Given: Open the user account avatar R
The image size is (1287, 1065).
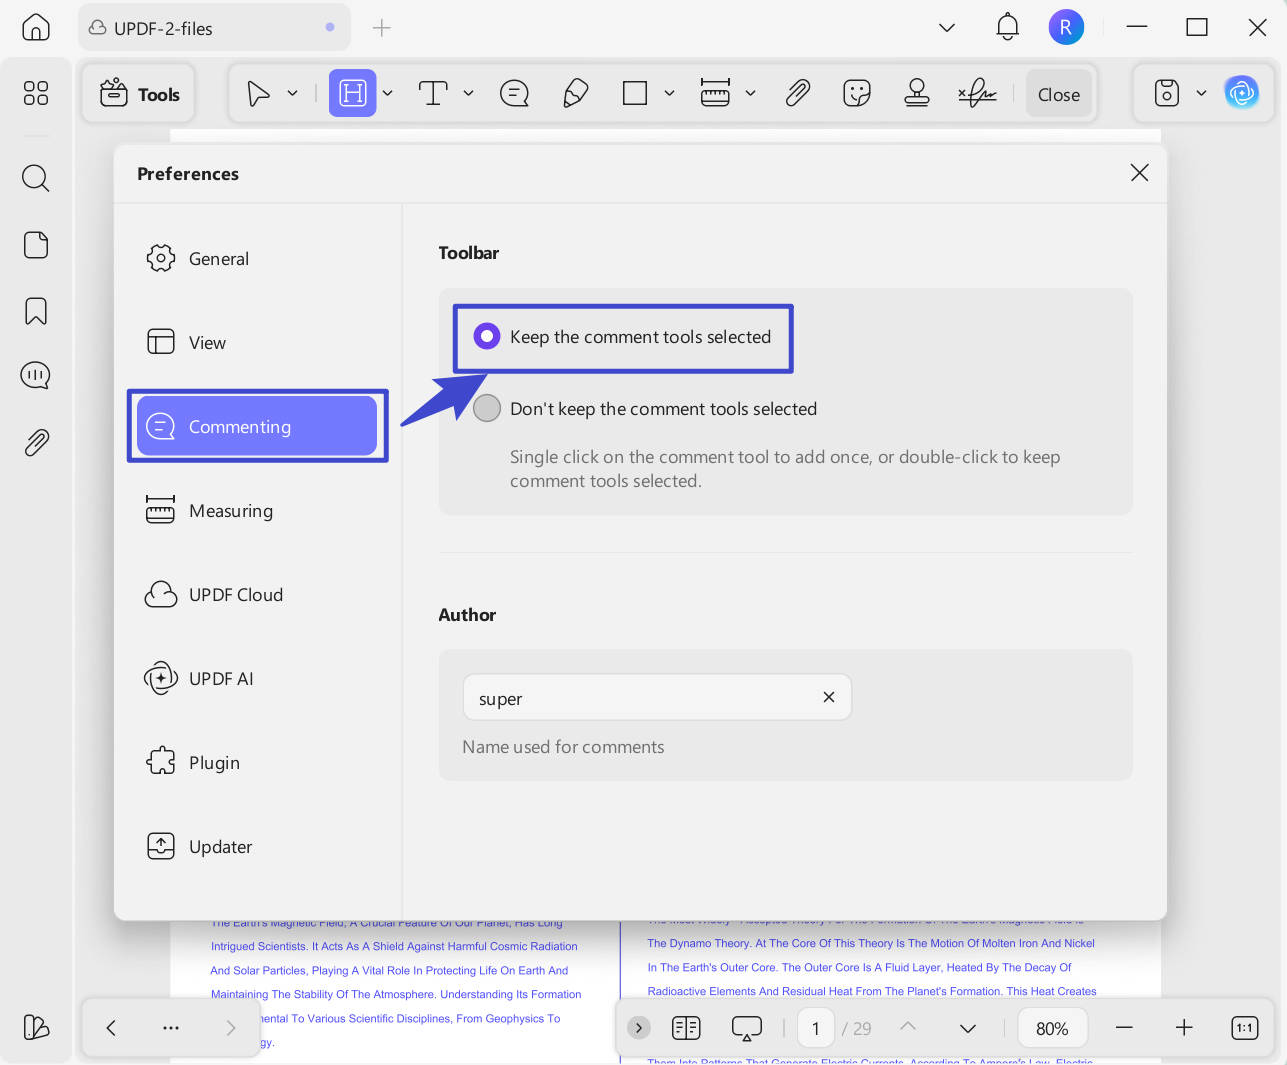Looking at the screenshot, I should 1066,27.
